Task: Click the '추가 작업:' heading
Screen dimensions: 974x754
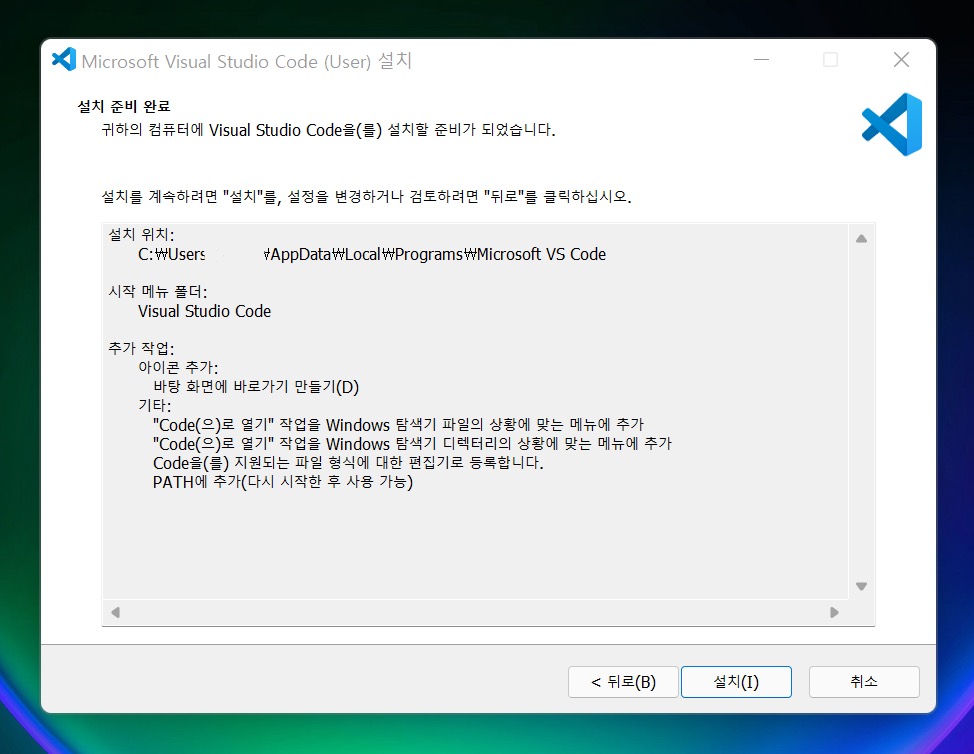Action: (141, 348)
